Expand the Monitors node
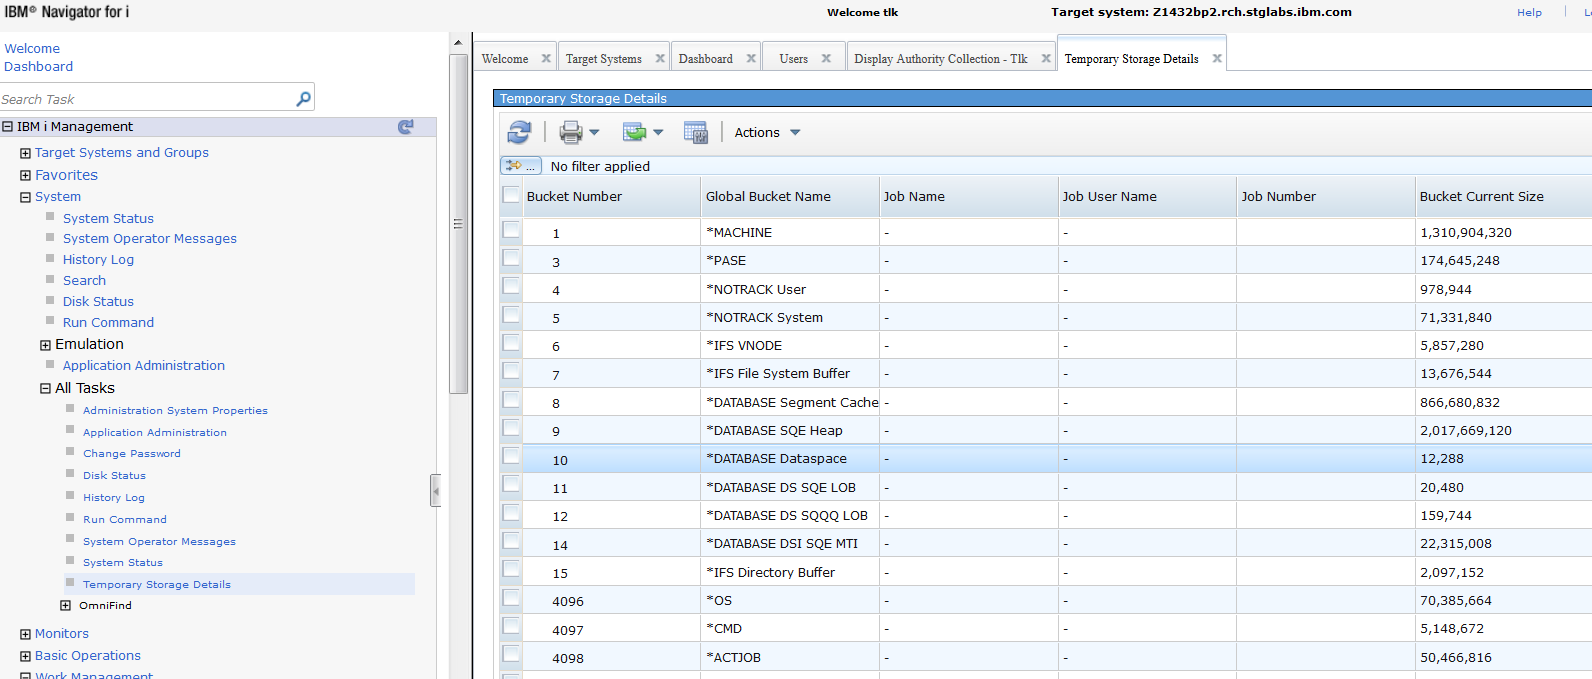Screen dimensions: 1592x679 point(26,634)
